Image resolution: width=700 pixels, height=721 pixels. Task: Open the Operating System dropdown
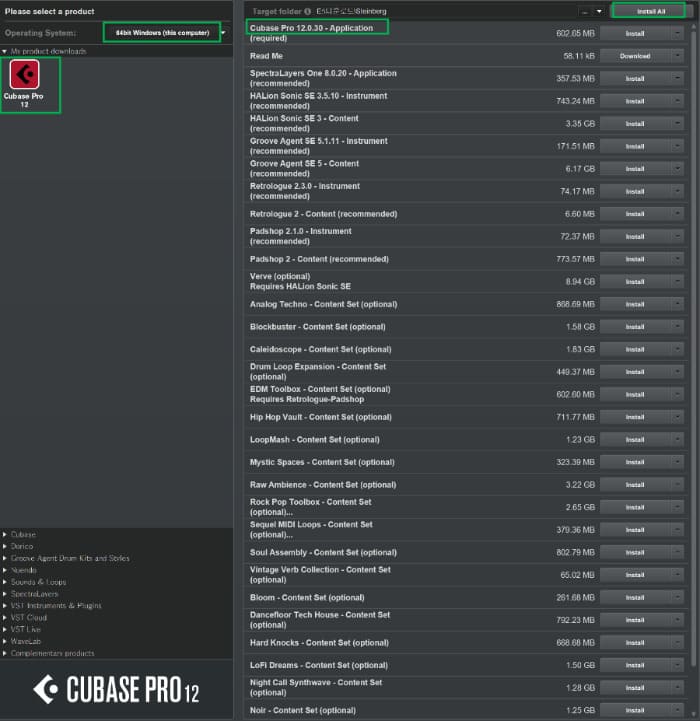[166, 33]
